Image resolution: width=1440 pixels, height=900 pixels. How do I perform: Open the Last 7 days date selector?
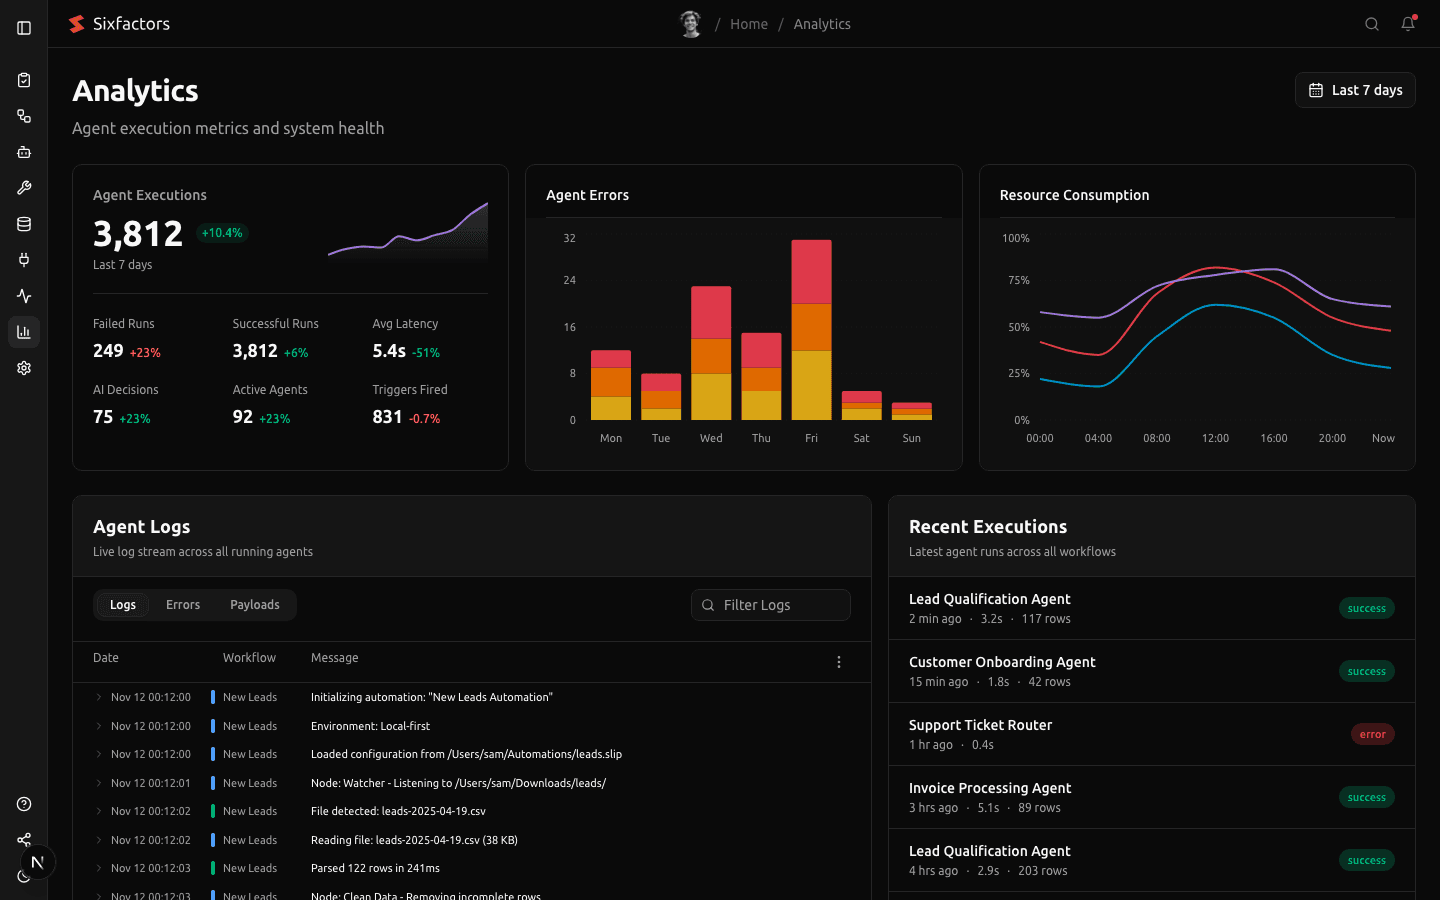click(1355, 90)
